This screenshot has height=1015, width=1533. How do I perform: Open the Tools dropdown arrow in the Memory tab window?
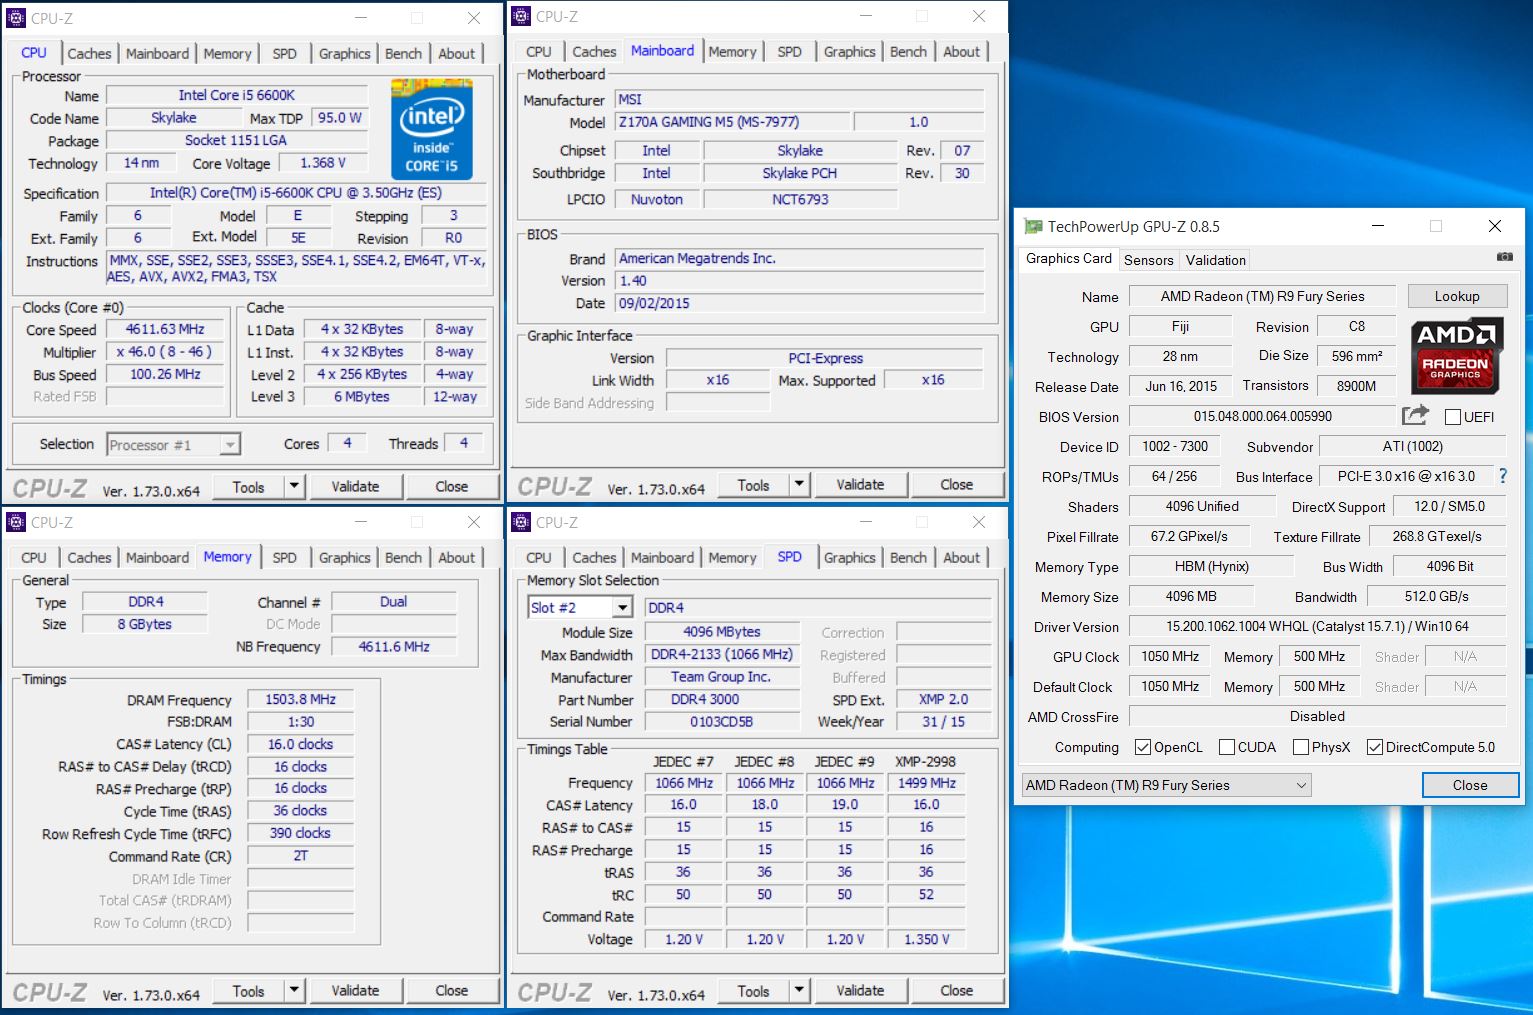click(x=294, y=991)
